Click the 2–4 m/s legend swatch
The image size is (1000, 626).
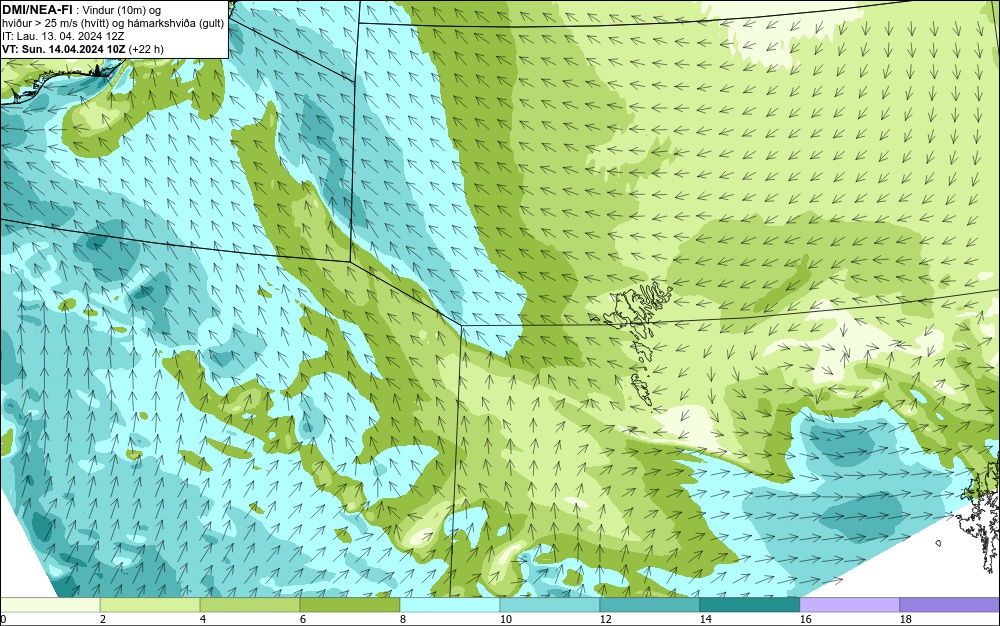click(150, 605)
